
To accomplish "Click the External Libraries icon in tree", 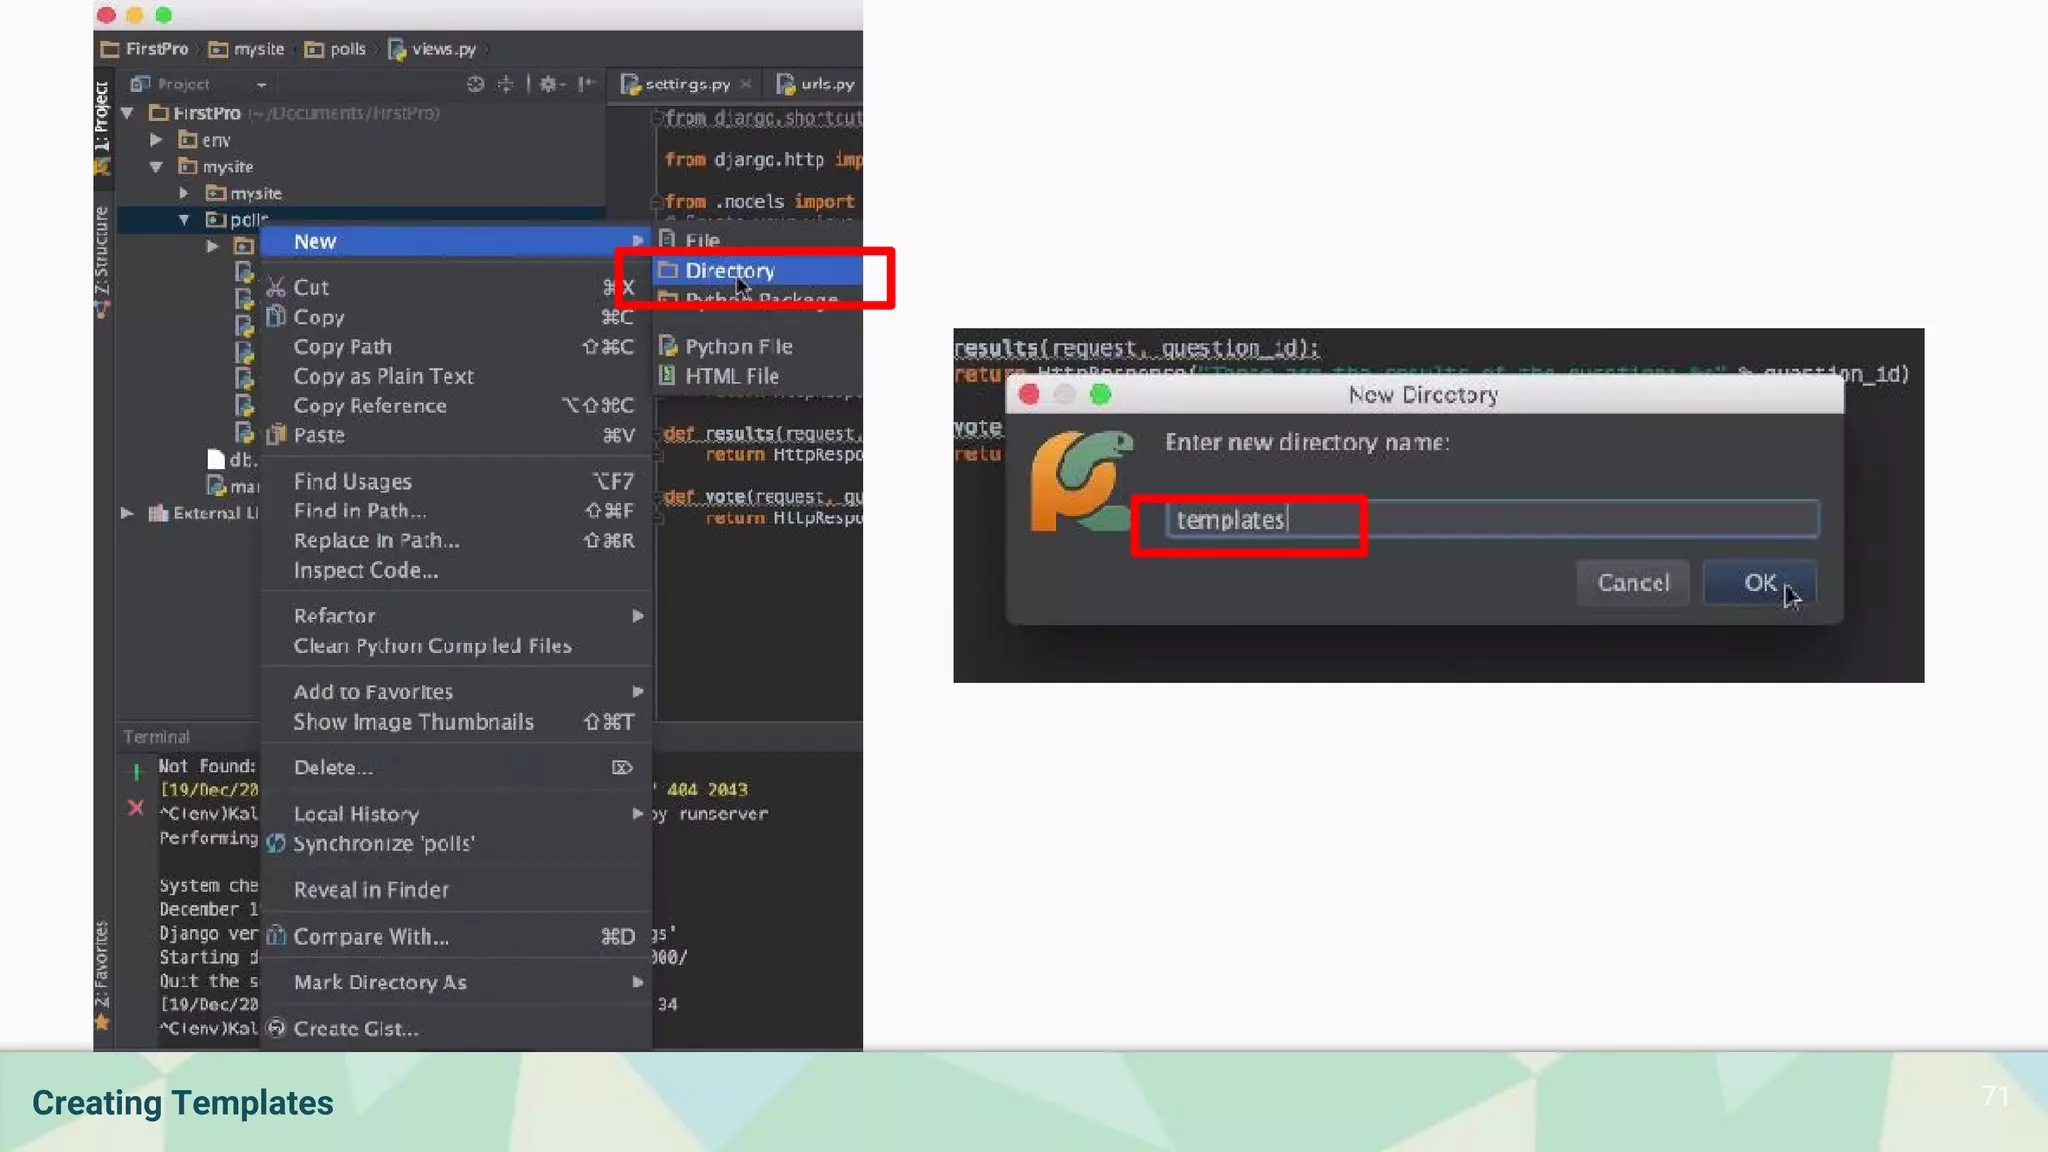I will pyautogui.click(x=158, y=513).
